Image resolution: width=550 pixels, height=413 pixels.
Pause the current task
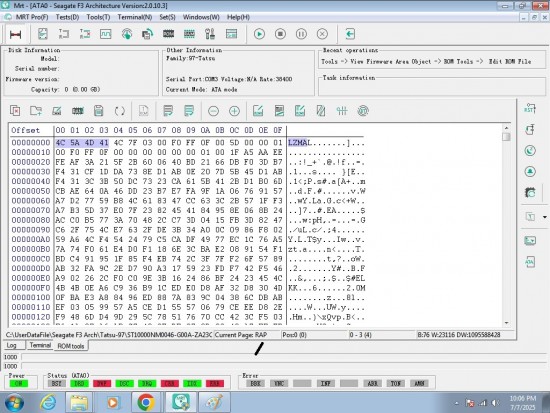(301, 34)
